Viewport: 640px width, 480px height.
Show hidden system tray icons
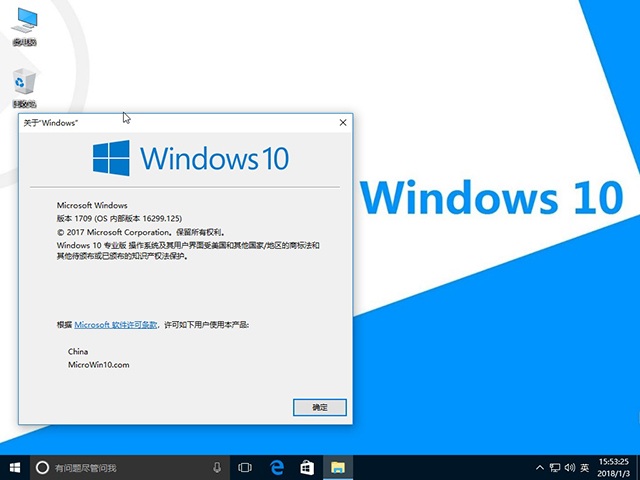tap(540, 467)
